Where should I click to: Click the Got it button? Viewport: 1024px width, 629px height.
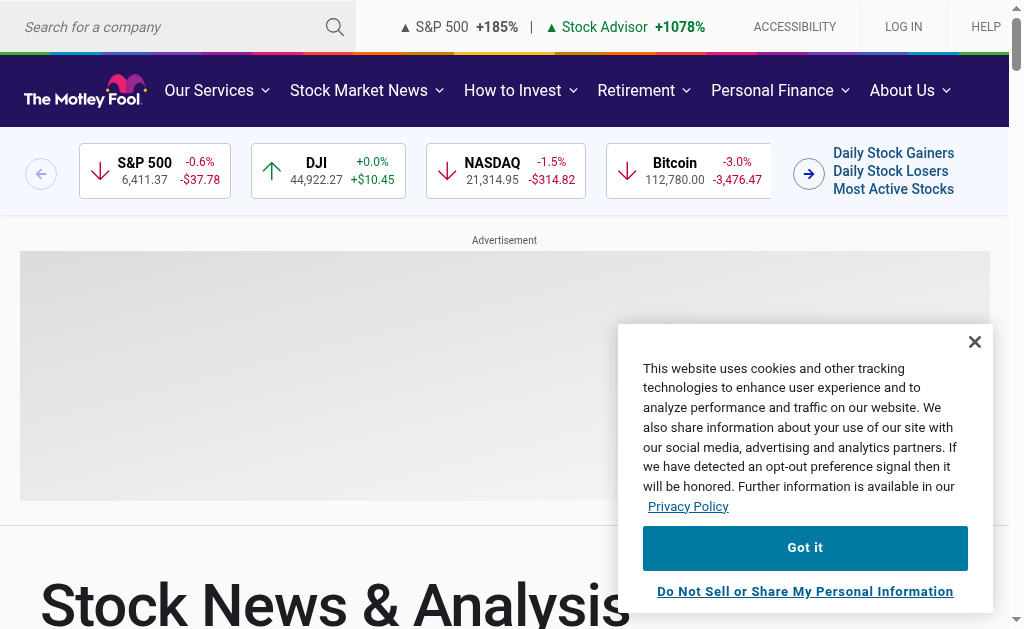pos(805,548)
